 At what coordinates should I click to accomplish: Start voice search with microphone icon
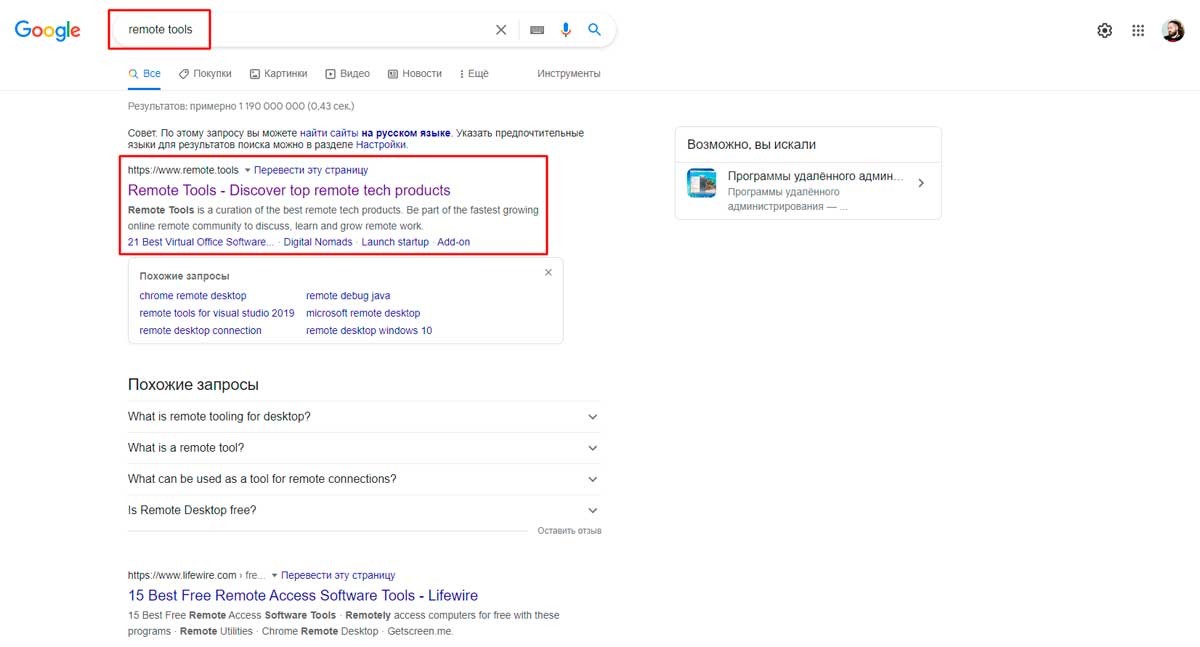click(x=566, y=30)
